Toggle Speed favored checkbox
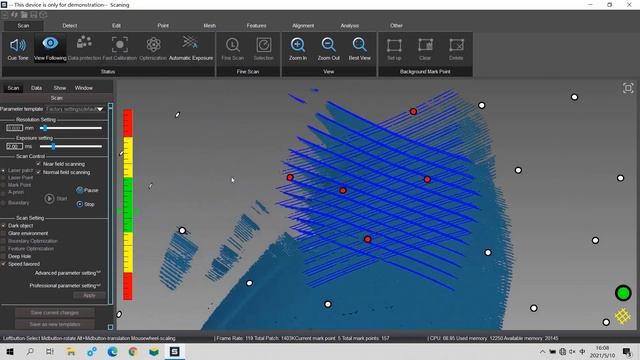Screen dimensions: 640x360 [x=4, y=264]
